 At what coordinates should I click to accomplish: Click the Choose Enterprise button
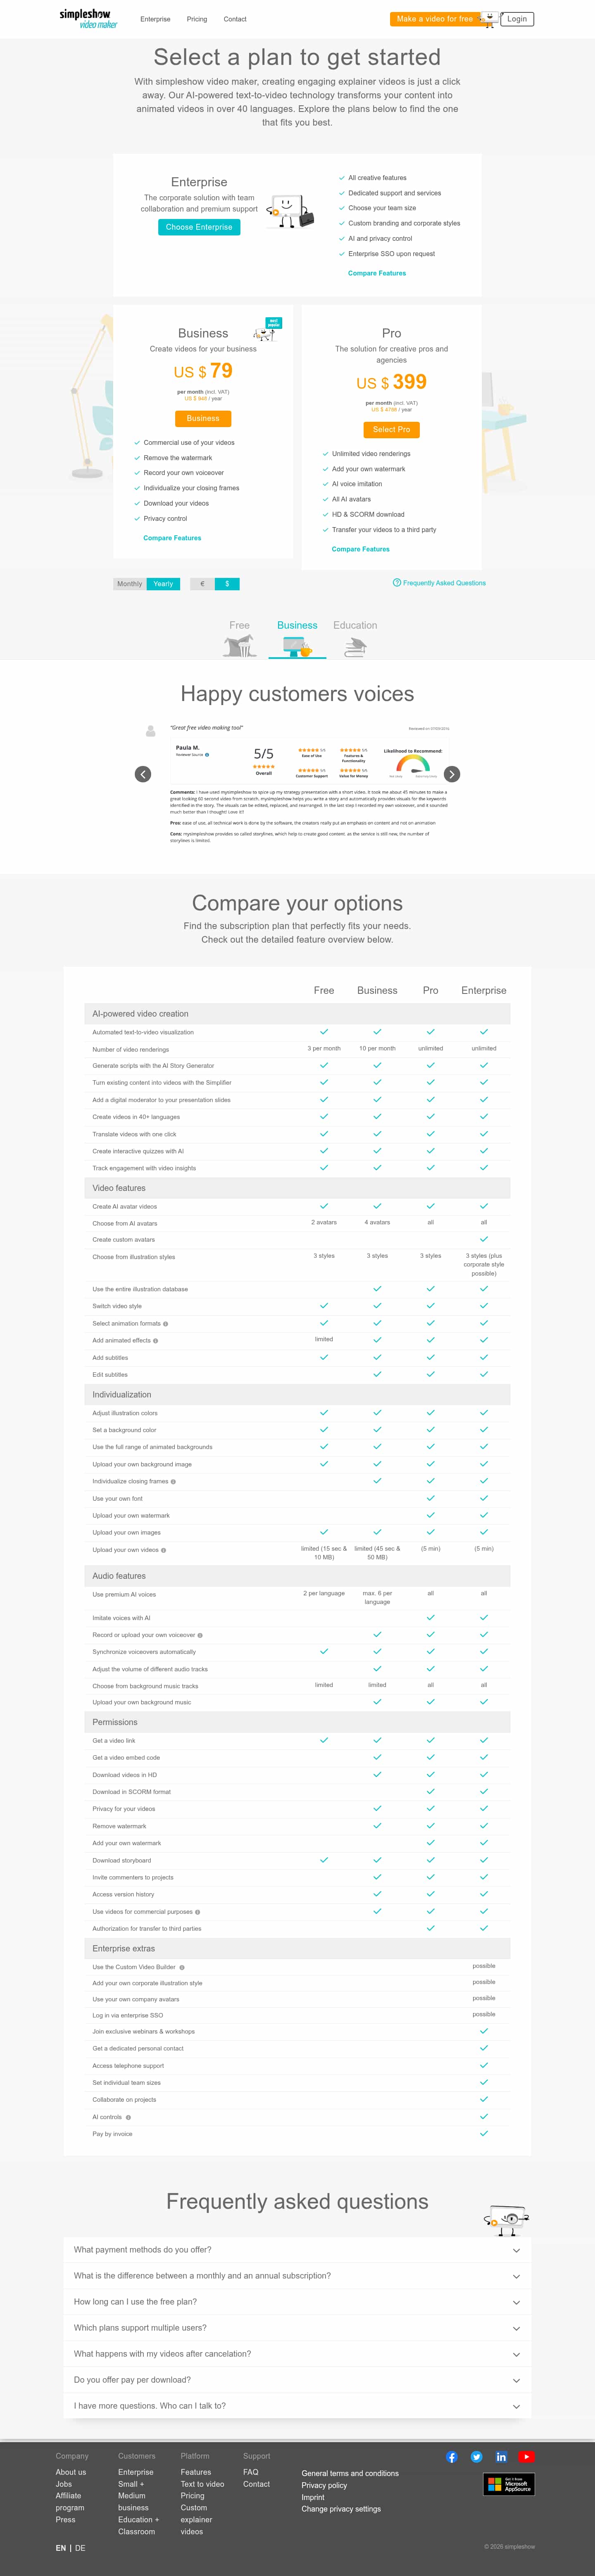coord(199,227)
